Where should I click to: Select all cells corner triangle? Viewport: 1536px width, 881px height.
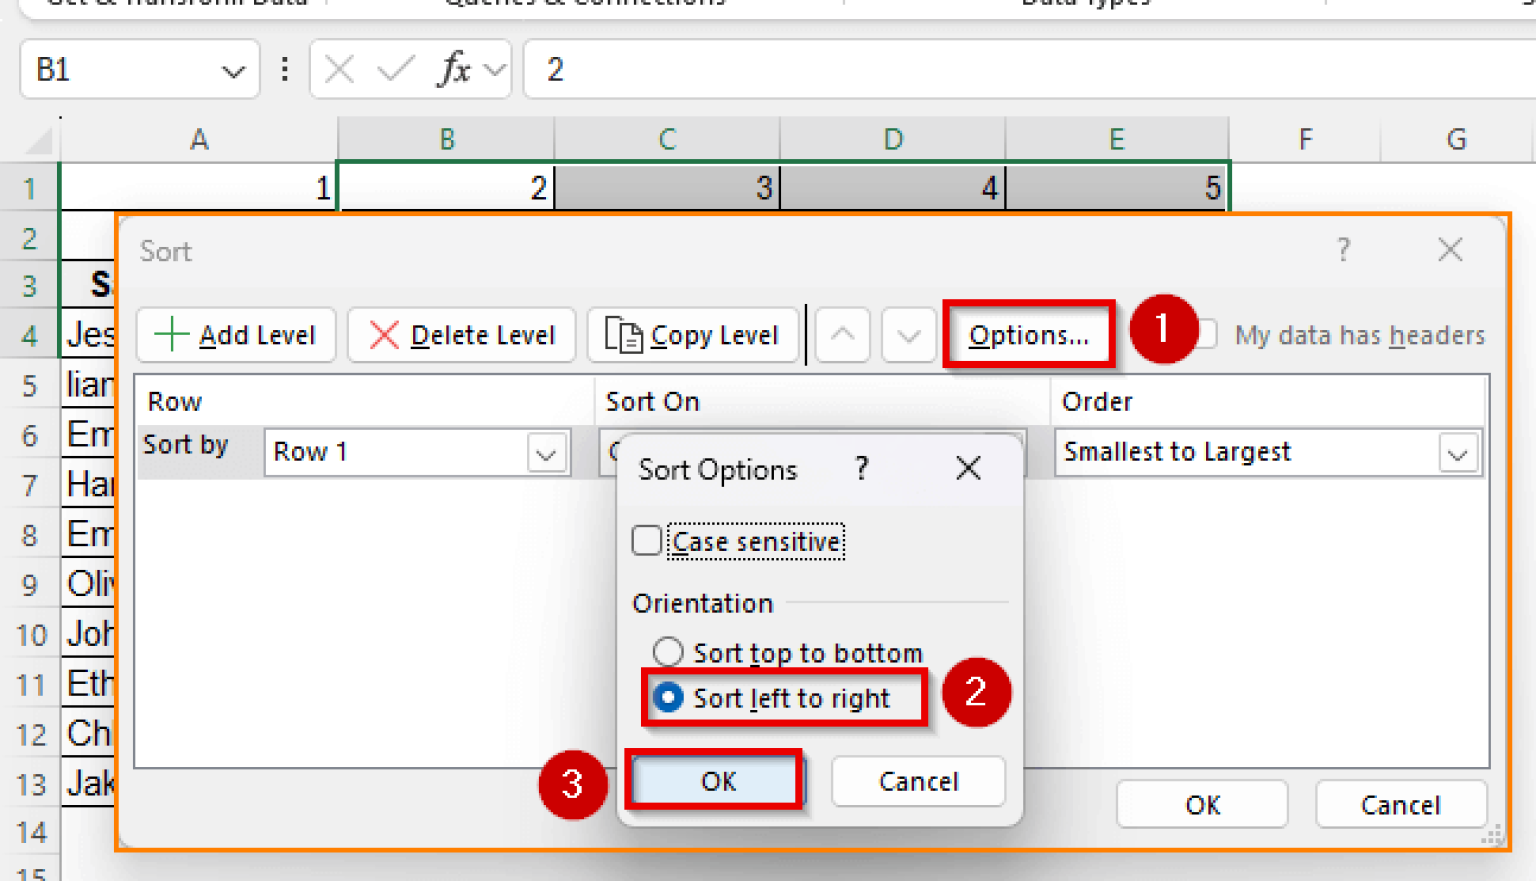38,139
